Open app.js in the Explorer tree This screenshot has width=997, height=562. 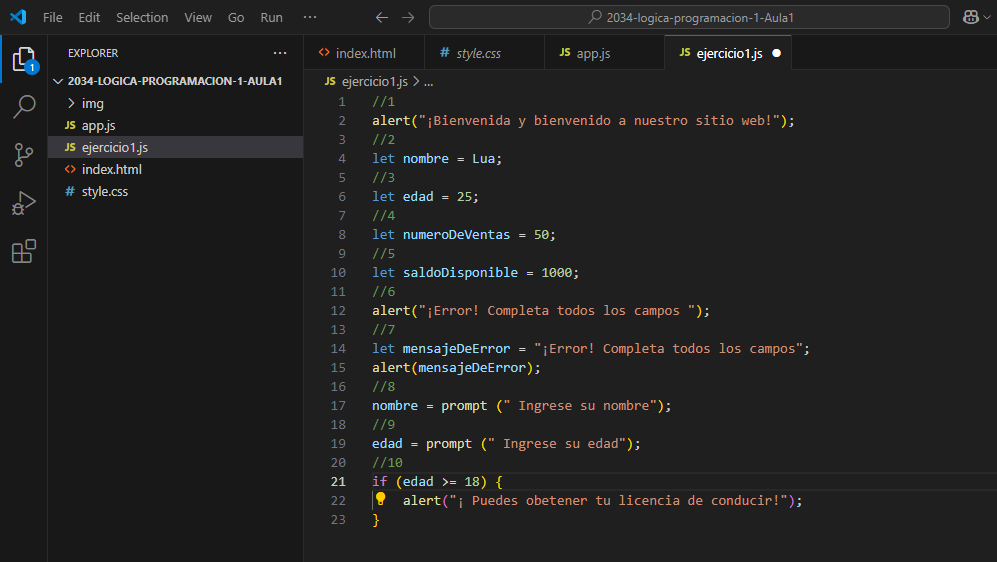pyautogui.click(x=175, y=125)
